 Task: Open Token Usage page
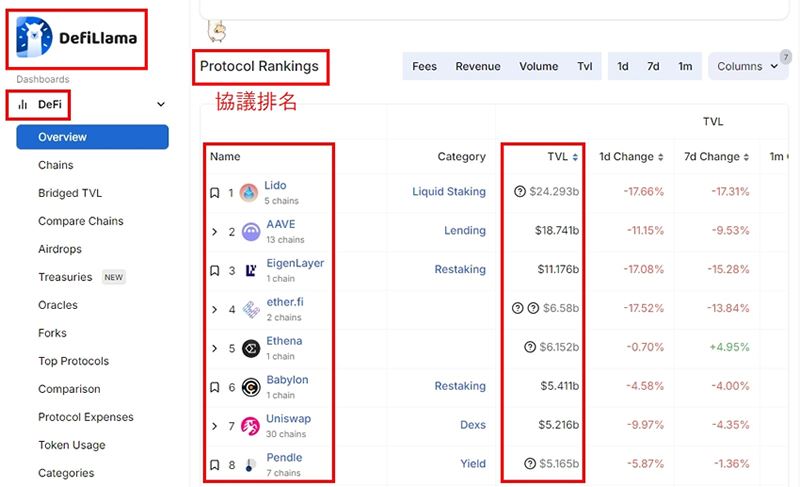point(71,445)
